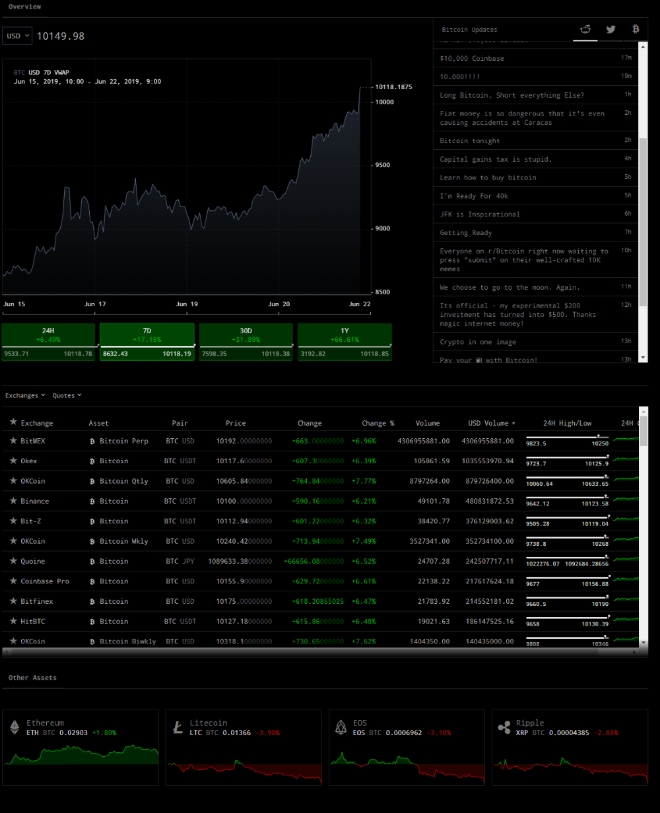Expand the Exchanges dropdown

(x=25, y=395)
